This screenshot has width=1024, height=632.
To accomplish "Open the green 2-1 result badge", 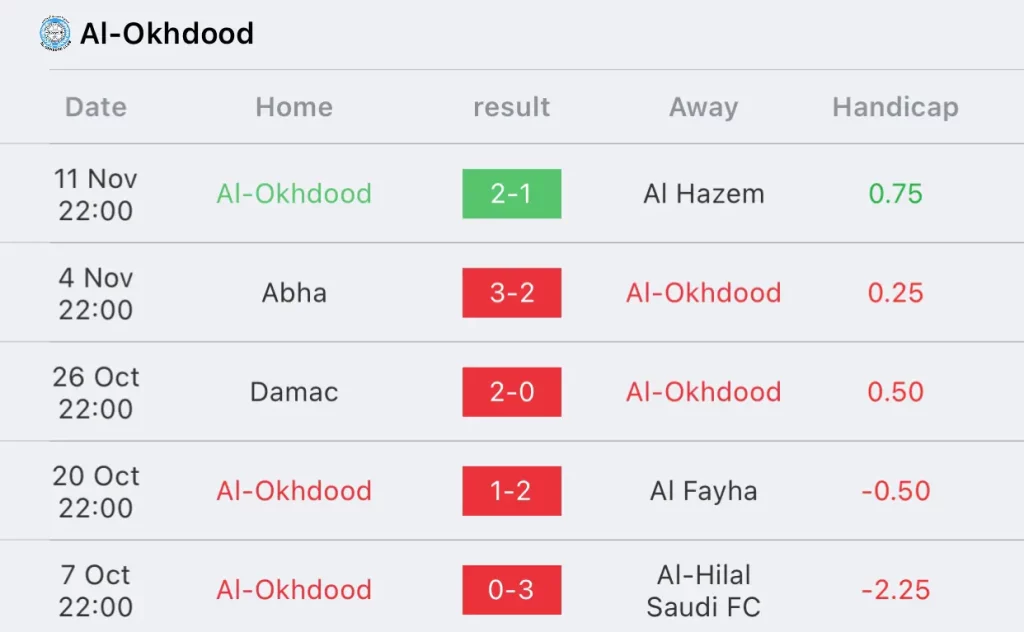I will click(511, 194).
